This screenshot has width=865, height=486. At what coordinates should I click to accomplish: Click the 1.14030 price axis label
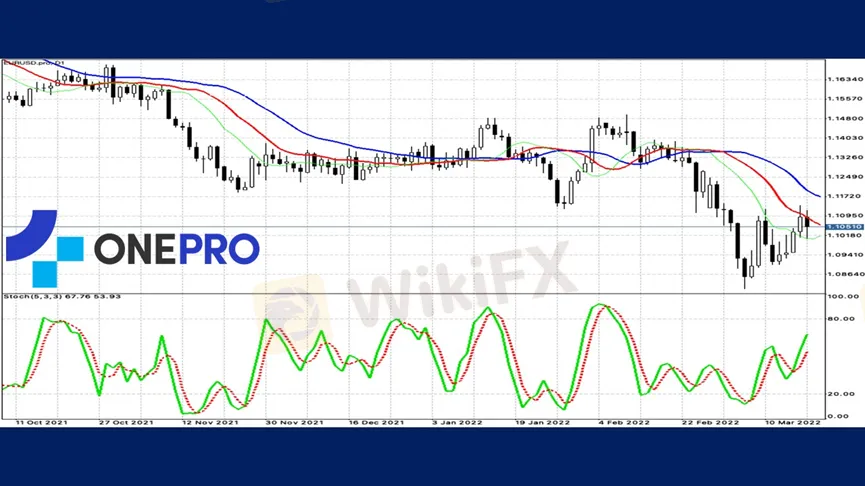coord(845,138)
